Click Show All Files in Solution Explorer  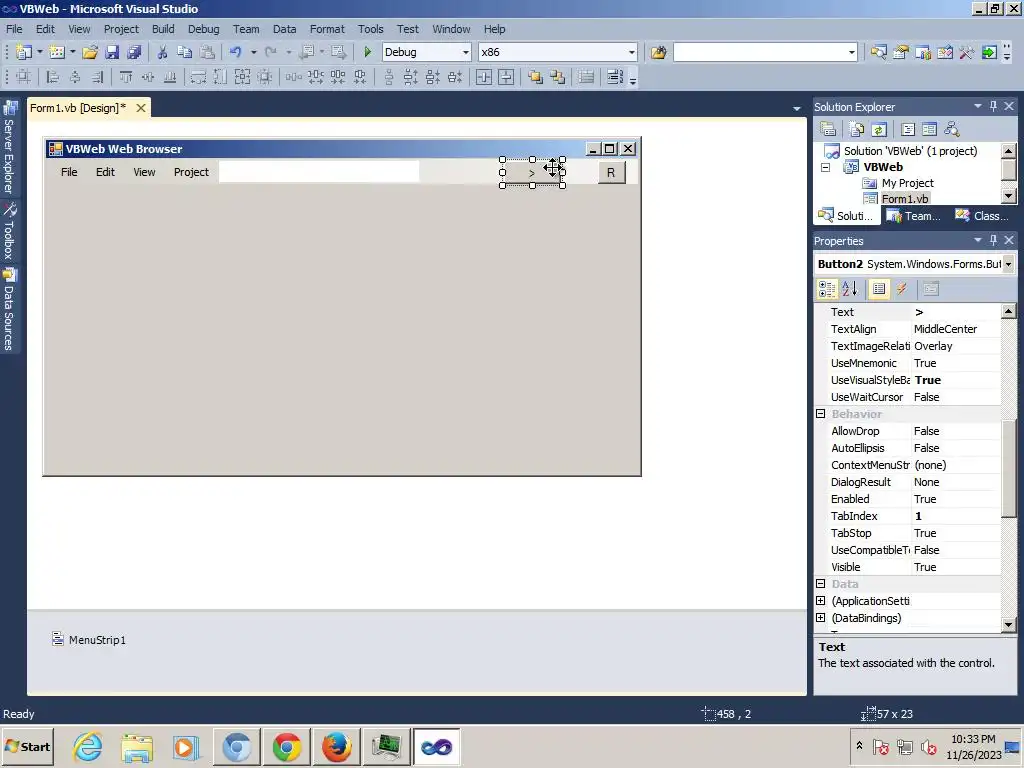coord(857,129)
